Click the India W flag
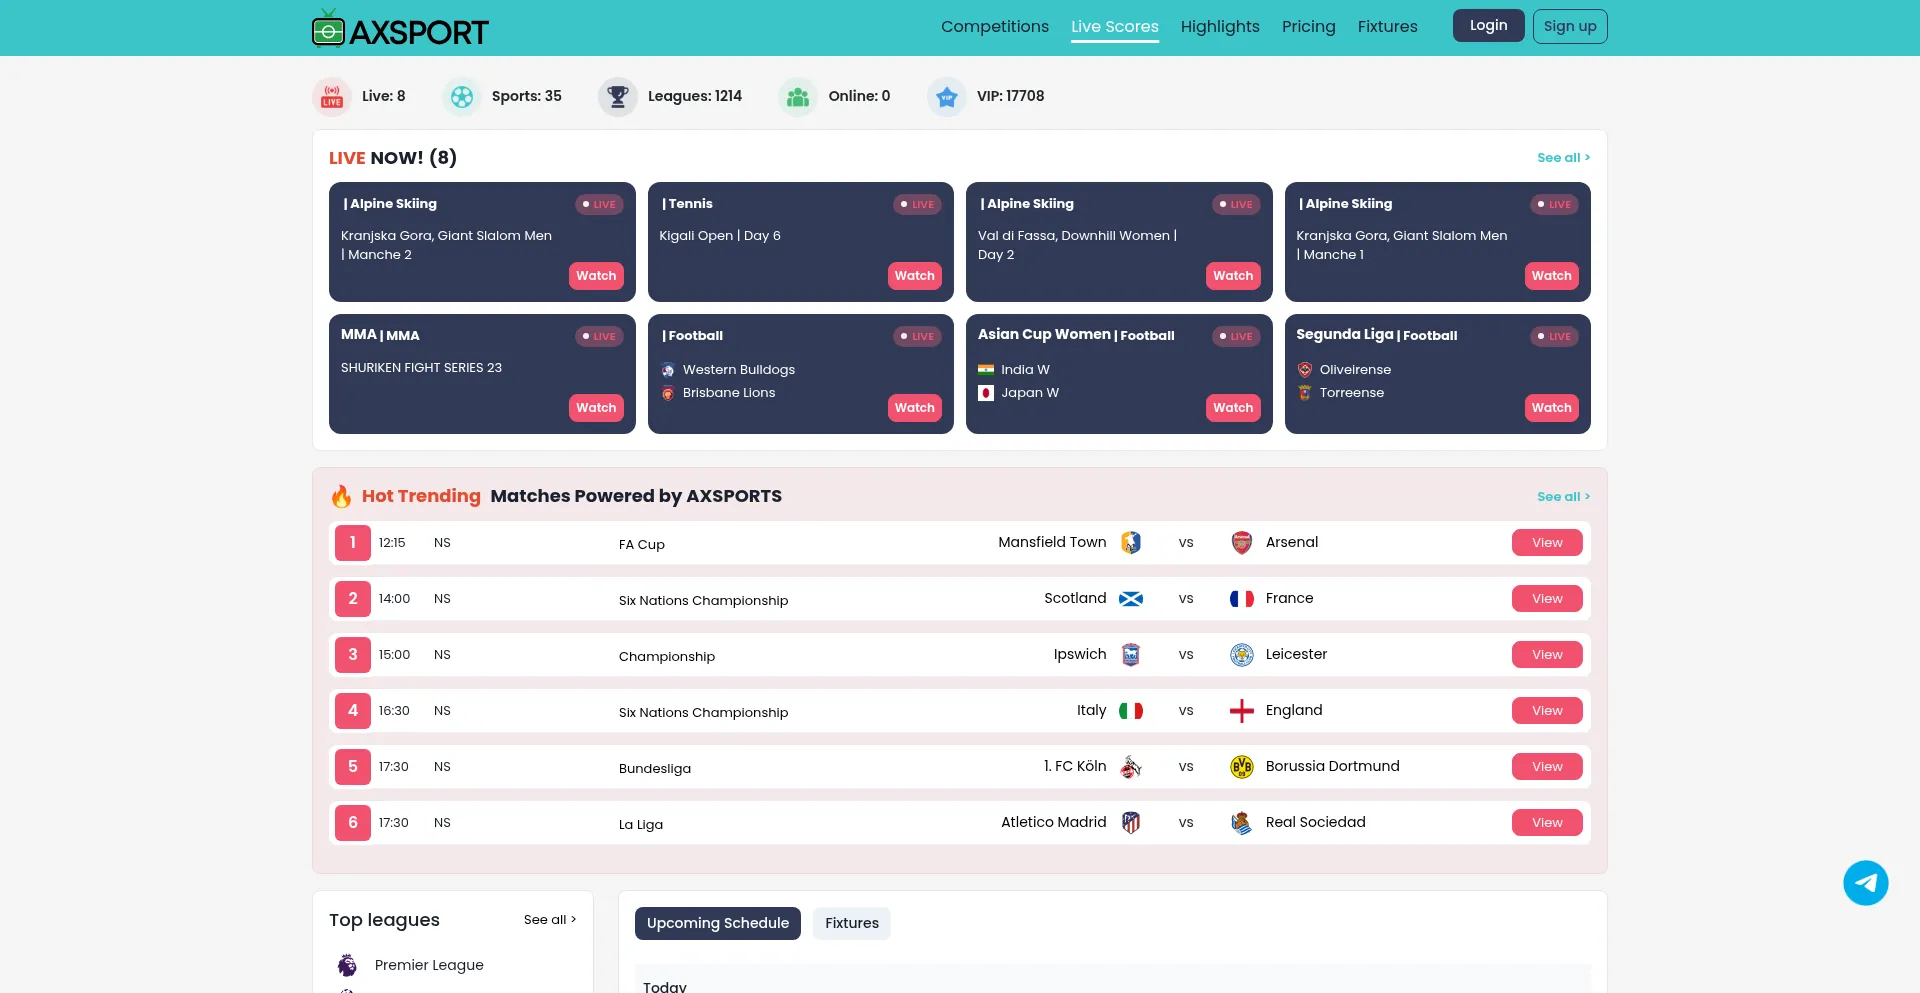 (x=986, y=370)
